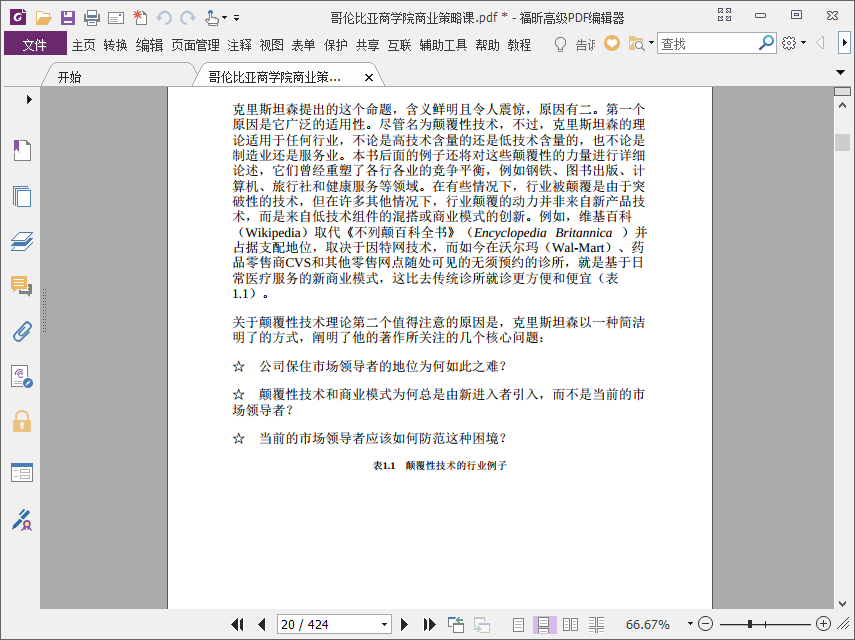The width and height of the screenshot is (855, 640).
Task: Open the 视图 tab
Action: coord(272,45)
